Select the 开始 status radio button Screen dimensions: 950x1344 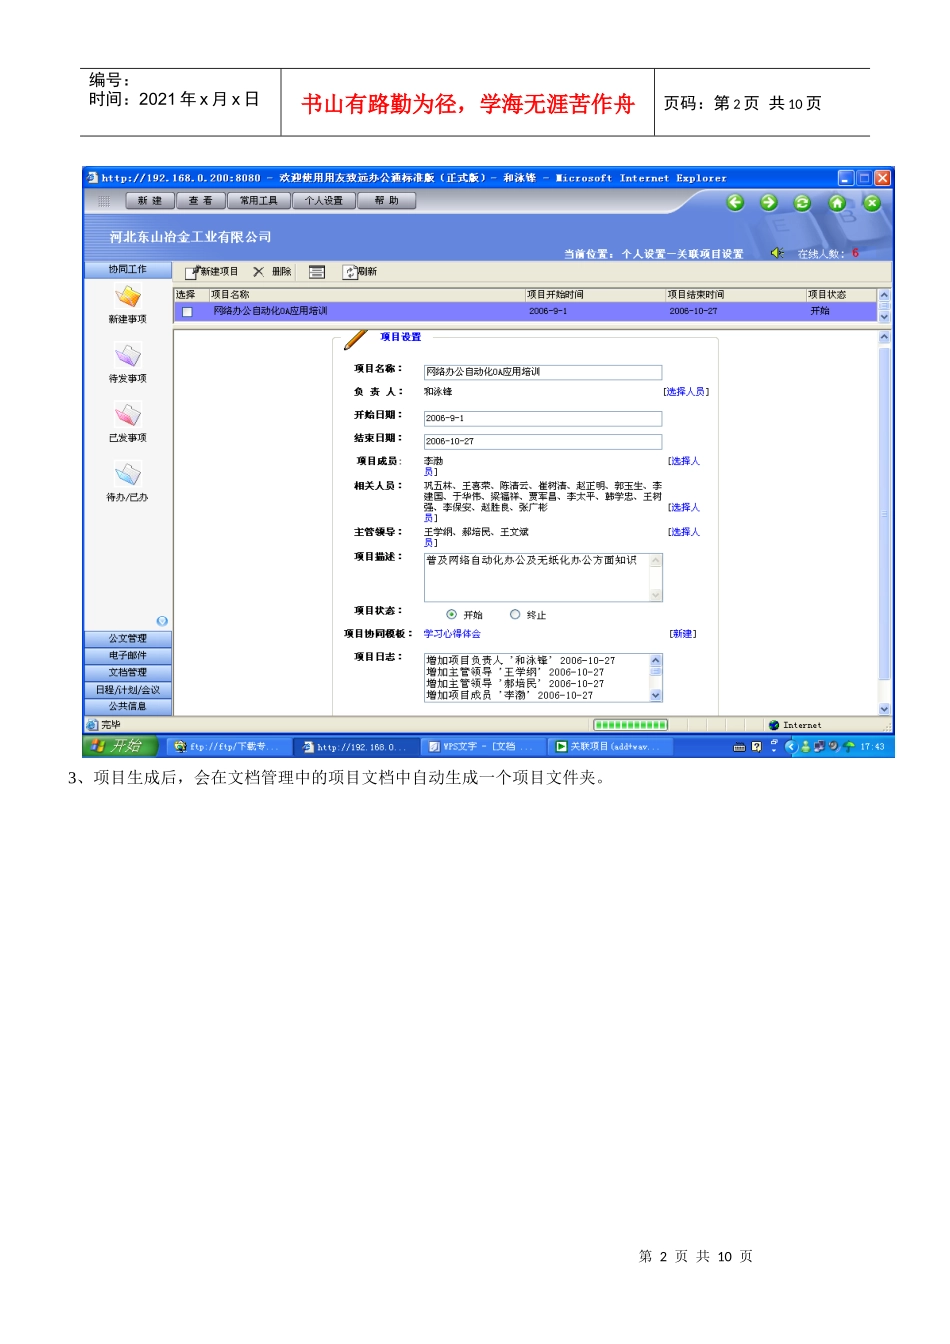point(452,615)
